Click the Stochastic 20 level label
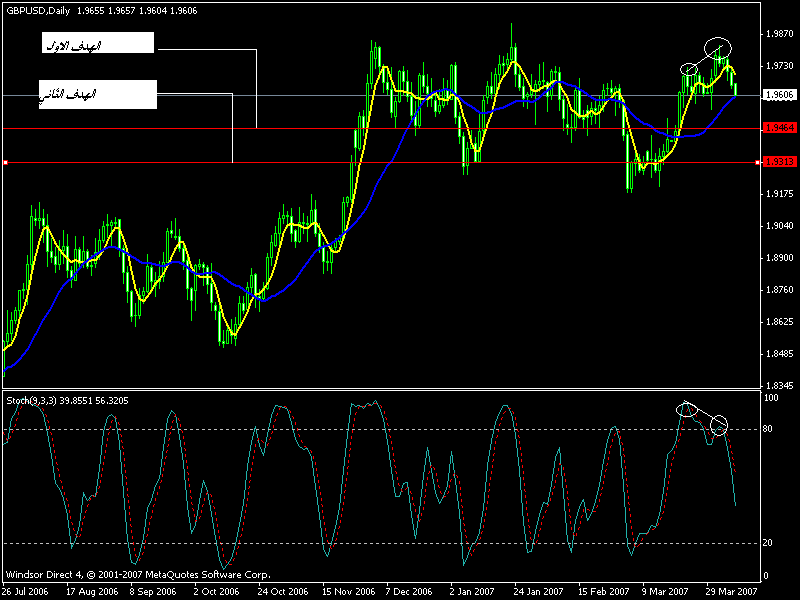This screenshot has width=800, height=600. pyautogui.click(x=768, y=543)
